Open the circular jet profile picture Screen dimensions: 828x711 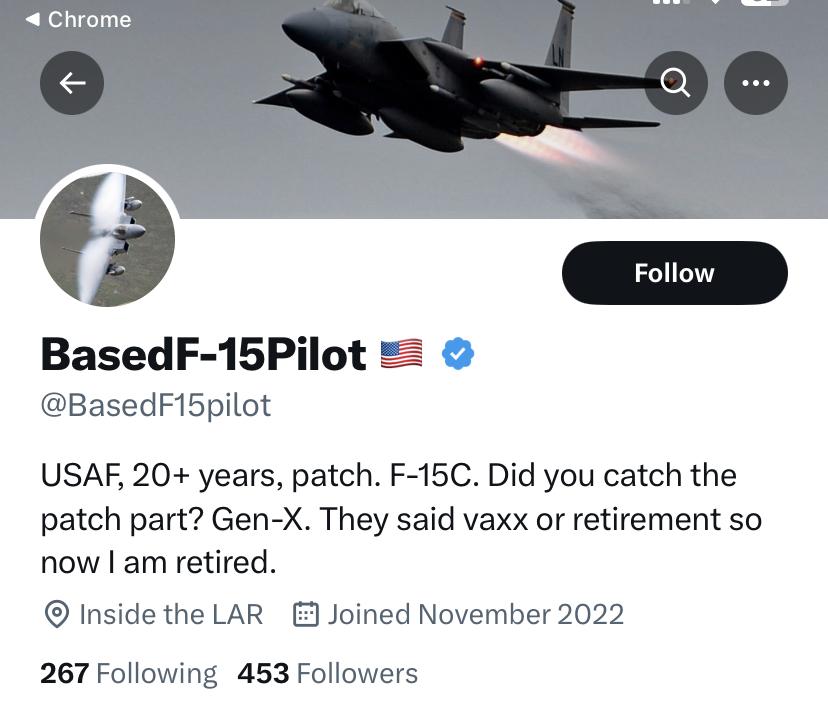coord(108,239)
